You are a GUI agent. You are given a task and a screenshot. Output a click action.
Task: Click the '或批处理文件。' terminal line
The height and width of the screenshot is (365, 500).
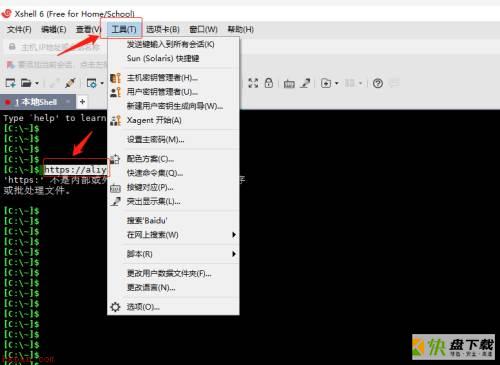(37, 190)
